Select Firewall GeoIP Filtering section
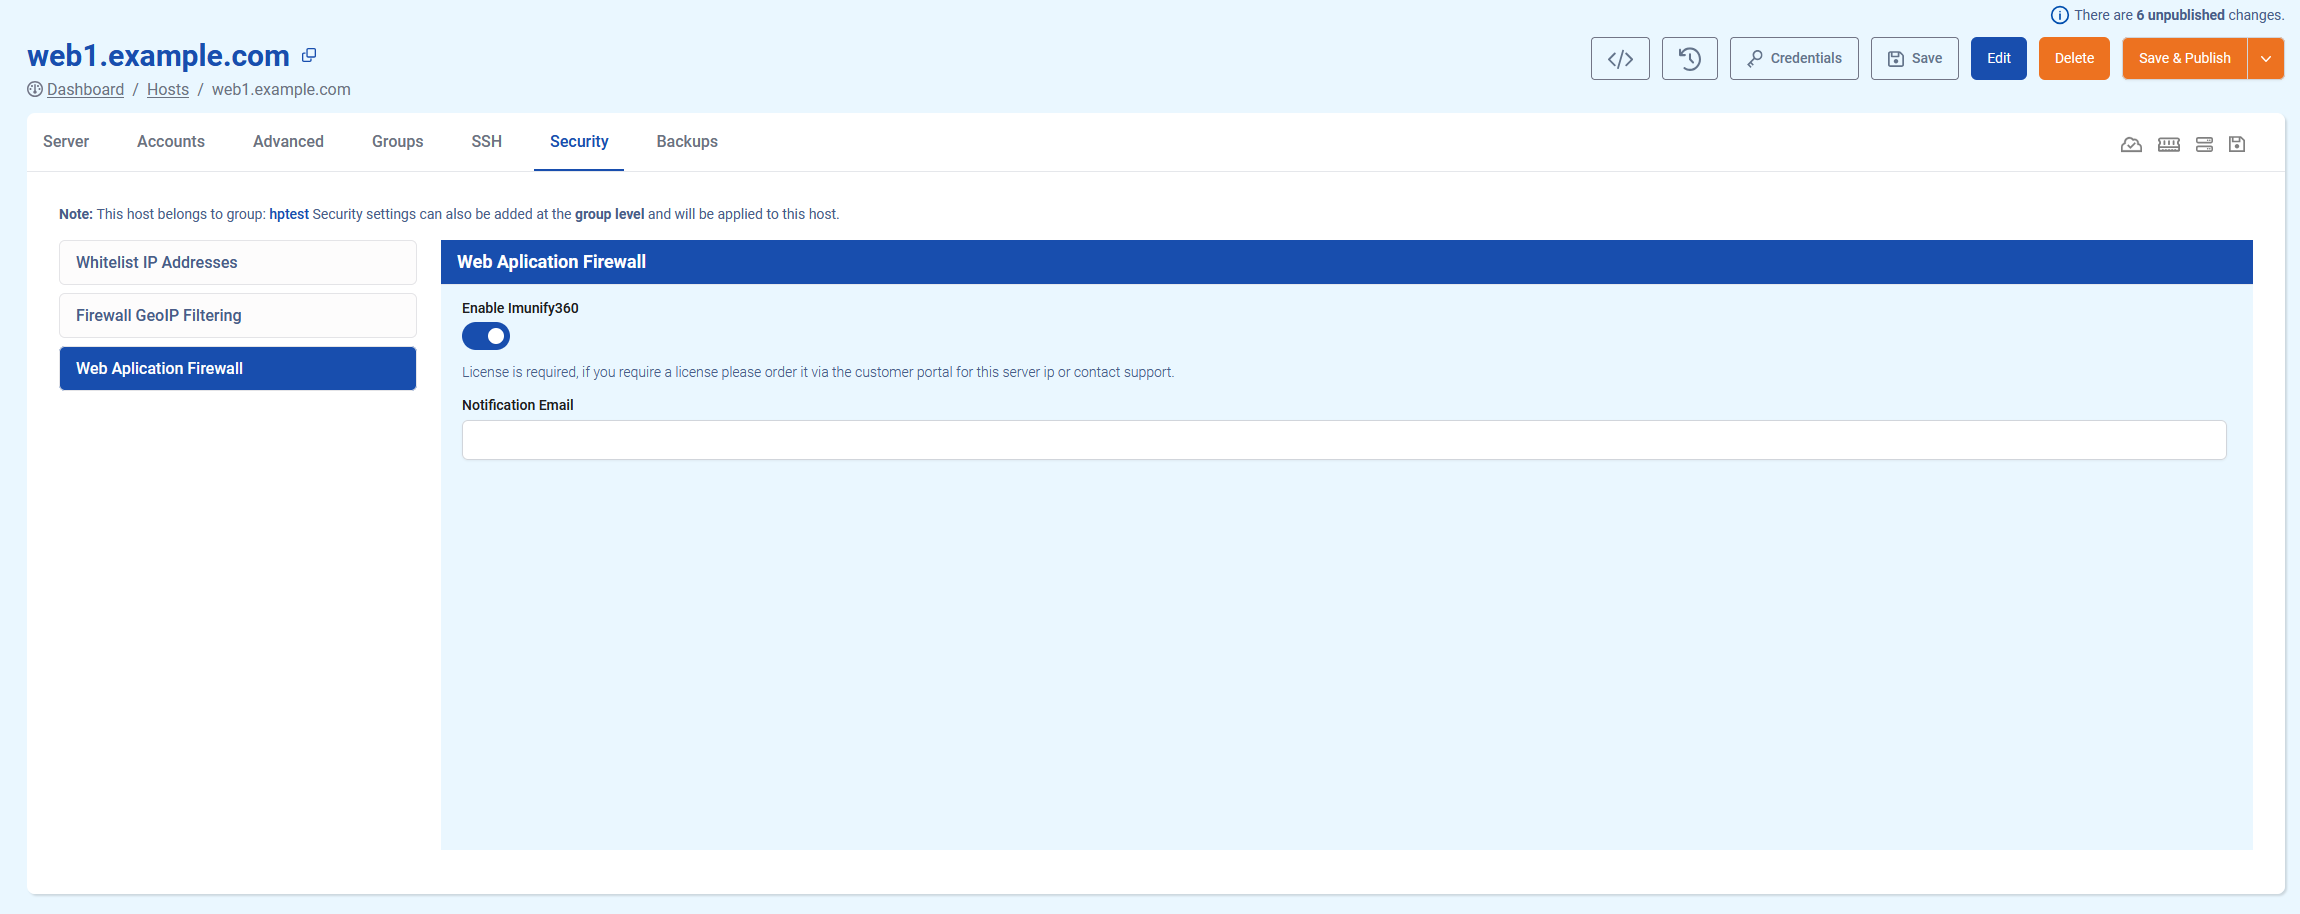The image size is (2300, 914). pos(238,316)
